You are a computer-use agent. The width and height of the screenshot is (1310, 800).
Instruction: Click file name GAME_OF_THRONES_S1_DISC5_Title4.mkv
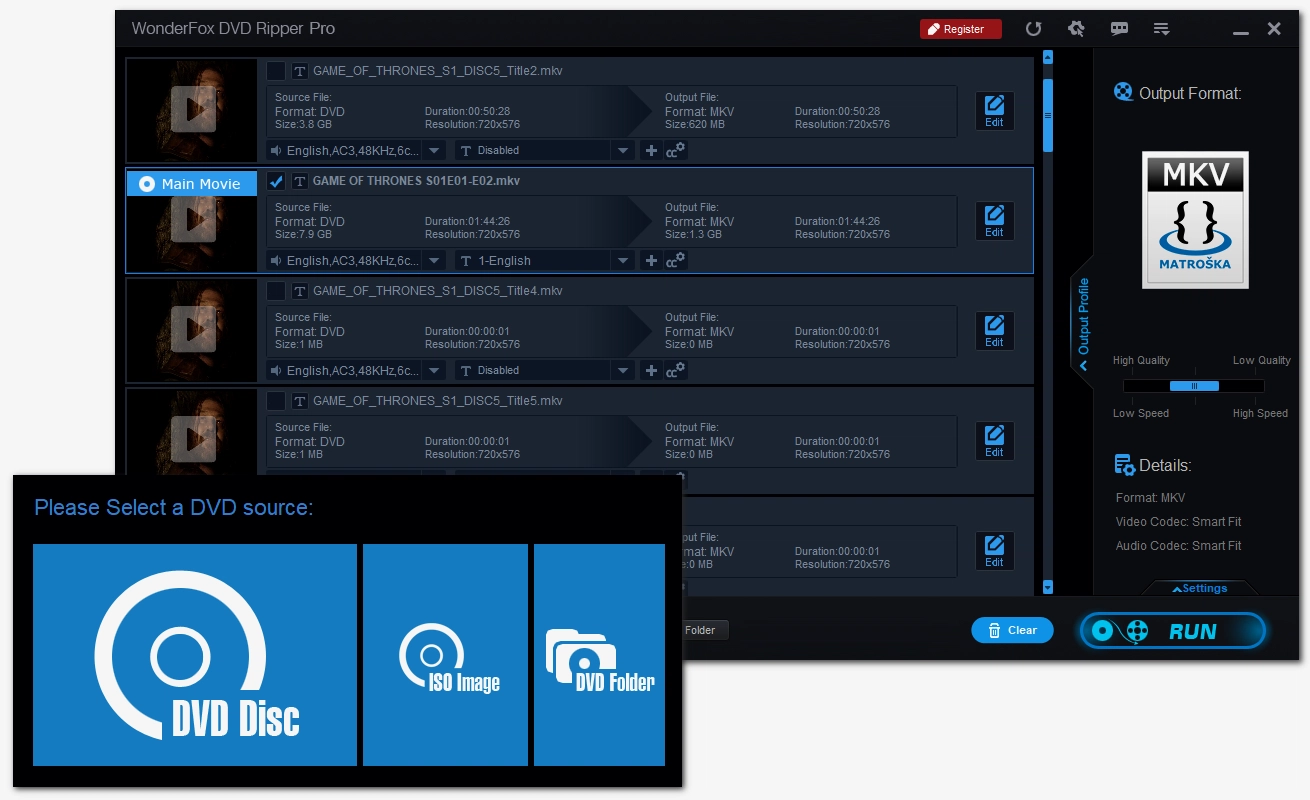point(437,291)
